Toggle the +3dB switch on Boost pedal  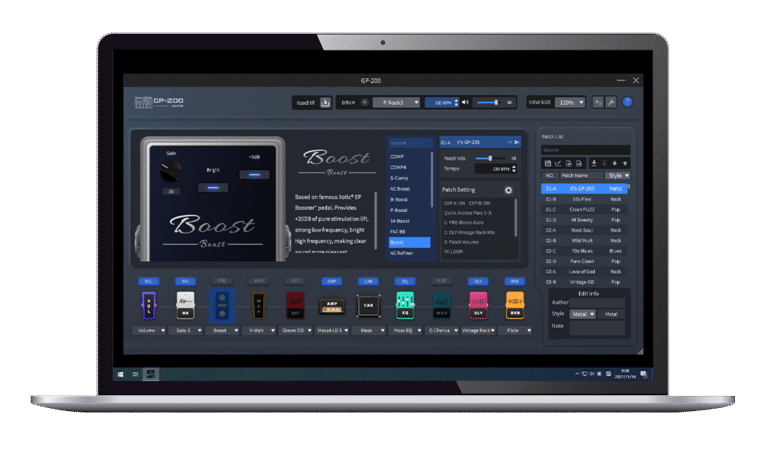tap(254, 174)
